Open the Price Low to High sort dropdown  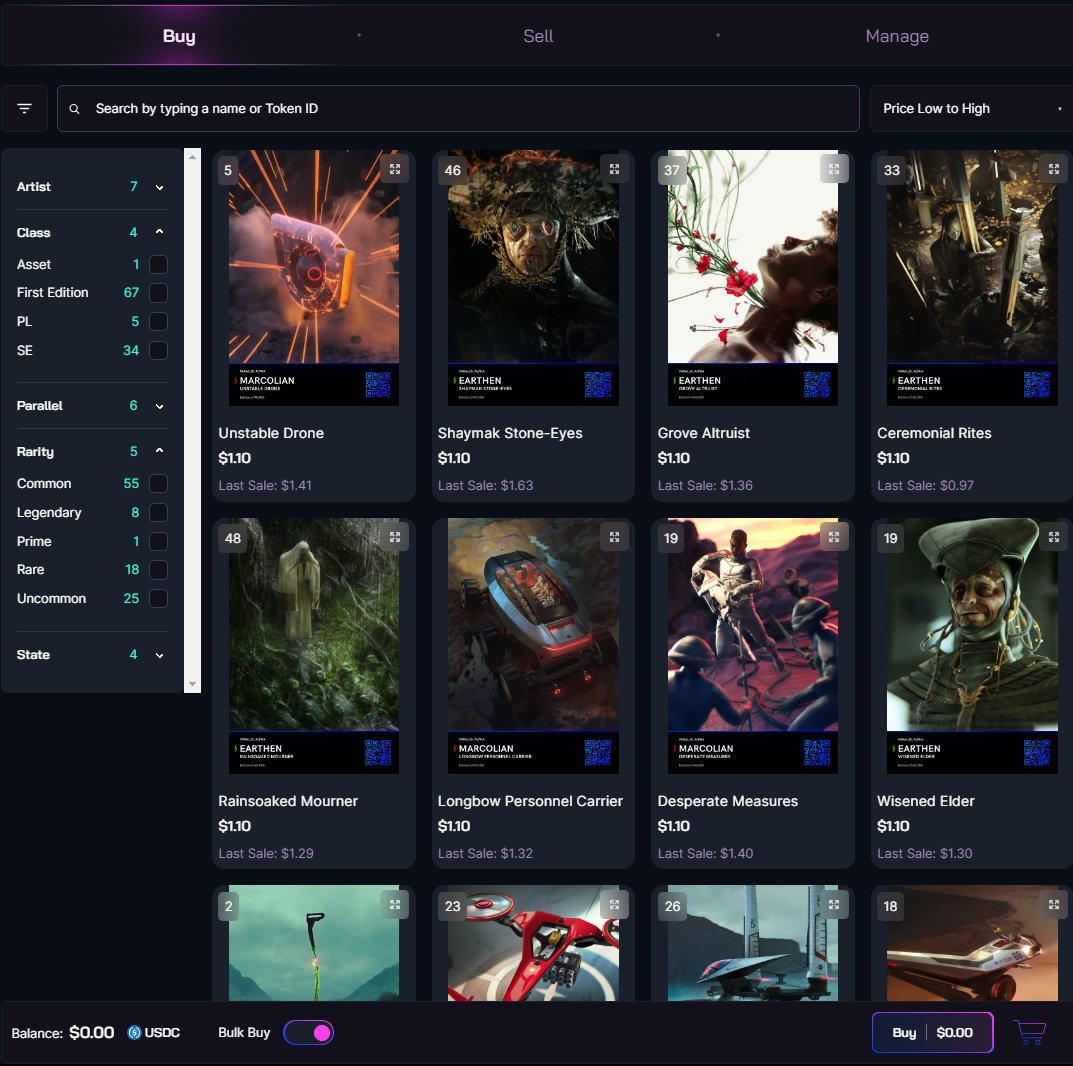[971, 108]
